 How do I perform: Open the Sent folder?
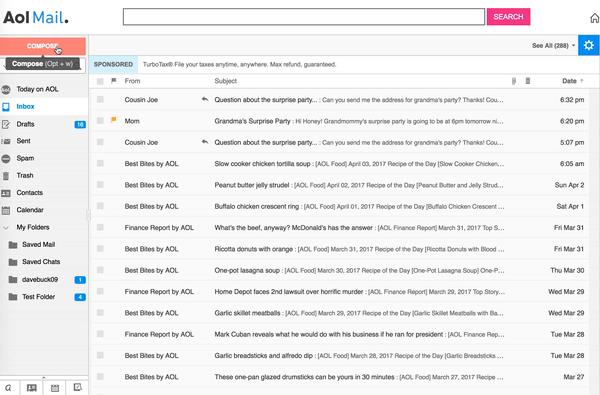pos(23,141)
